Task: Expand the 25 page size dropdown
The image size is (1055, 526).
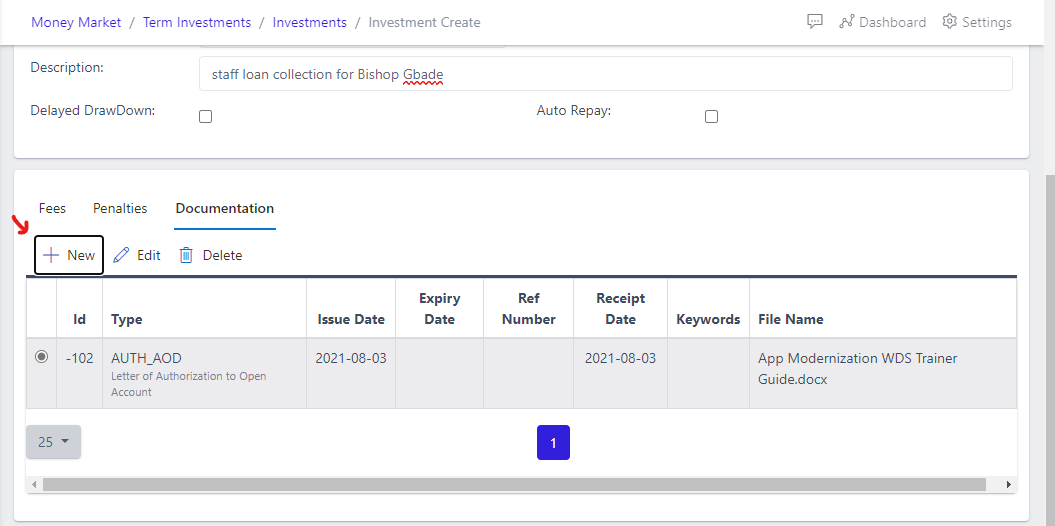Action: pos(53,442)
